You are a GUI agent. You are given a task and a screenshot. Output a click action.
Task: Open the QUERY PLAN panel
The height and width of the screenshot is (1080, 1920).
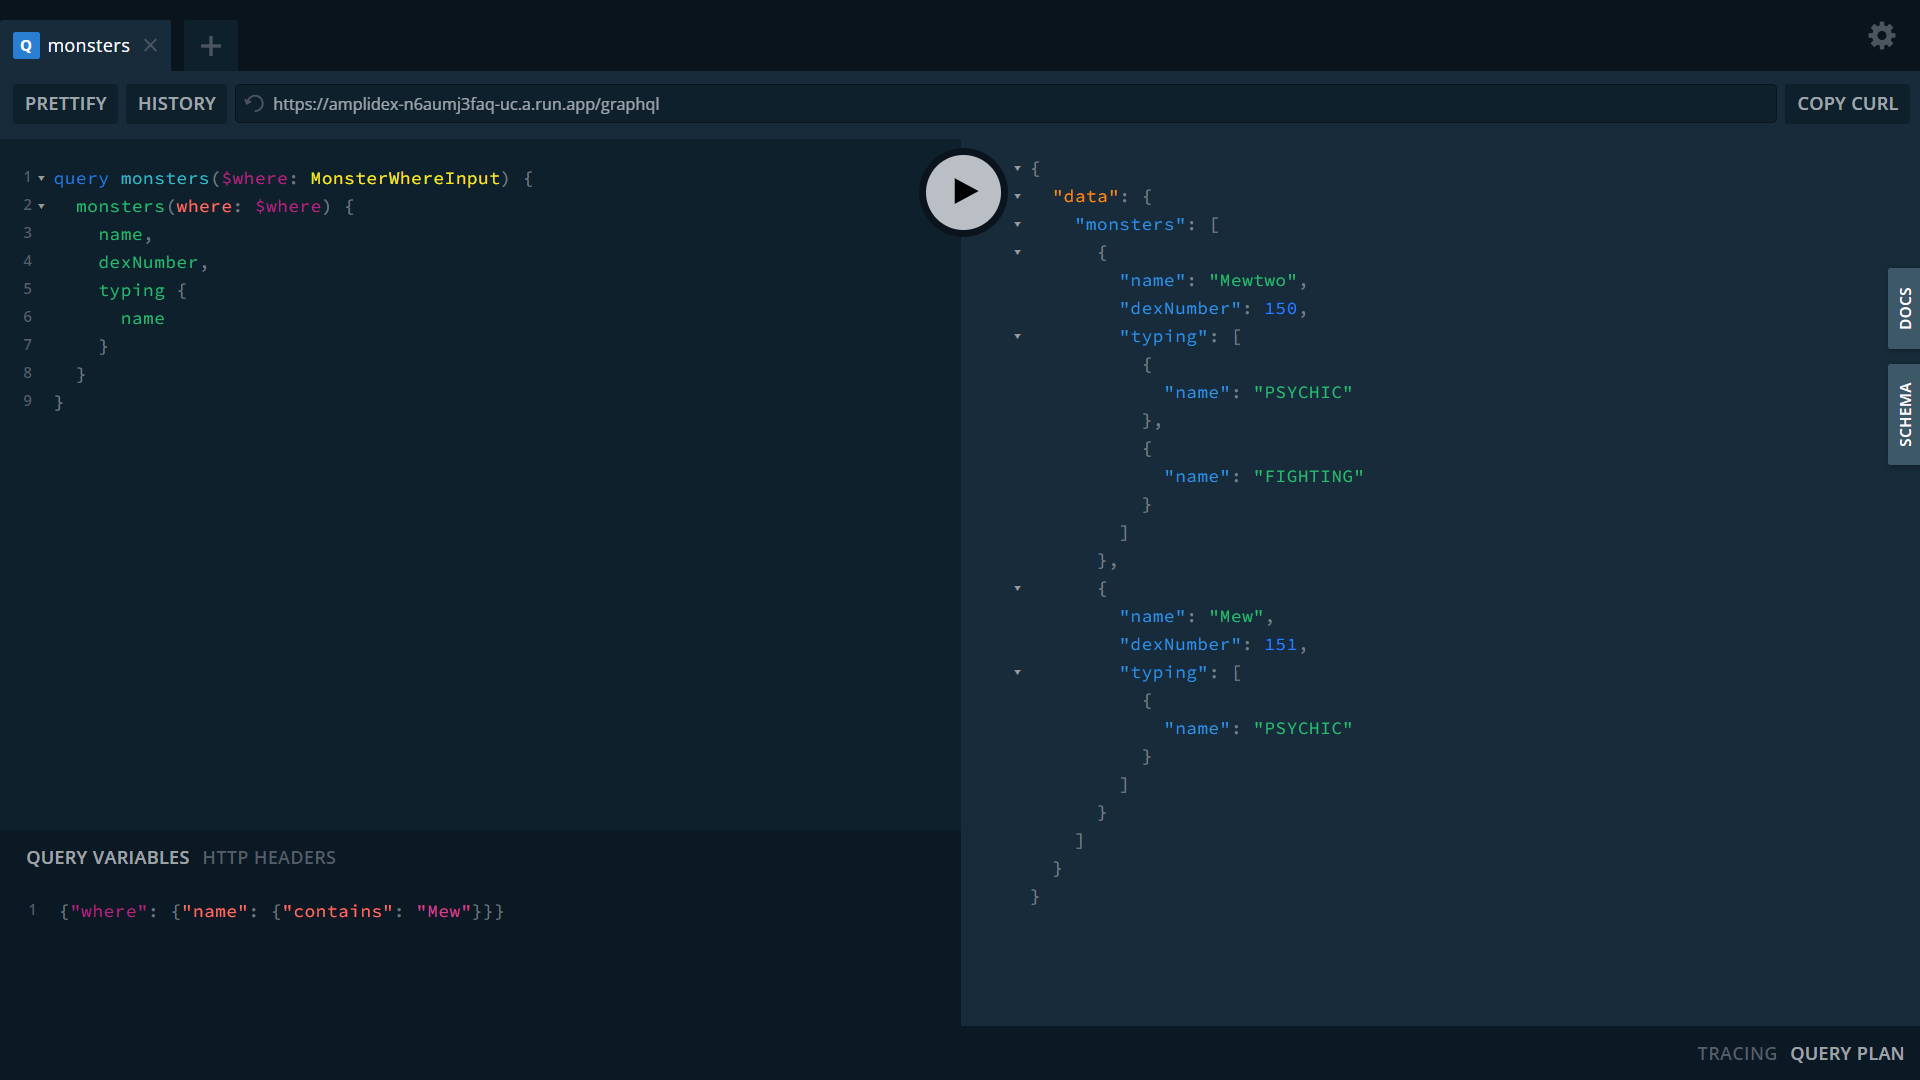(x=1846, y=1053)
